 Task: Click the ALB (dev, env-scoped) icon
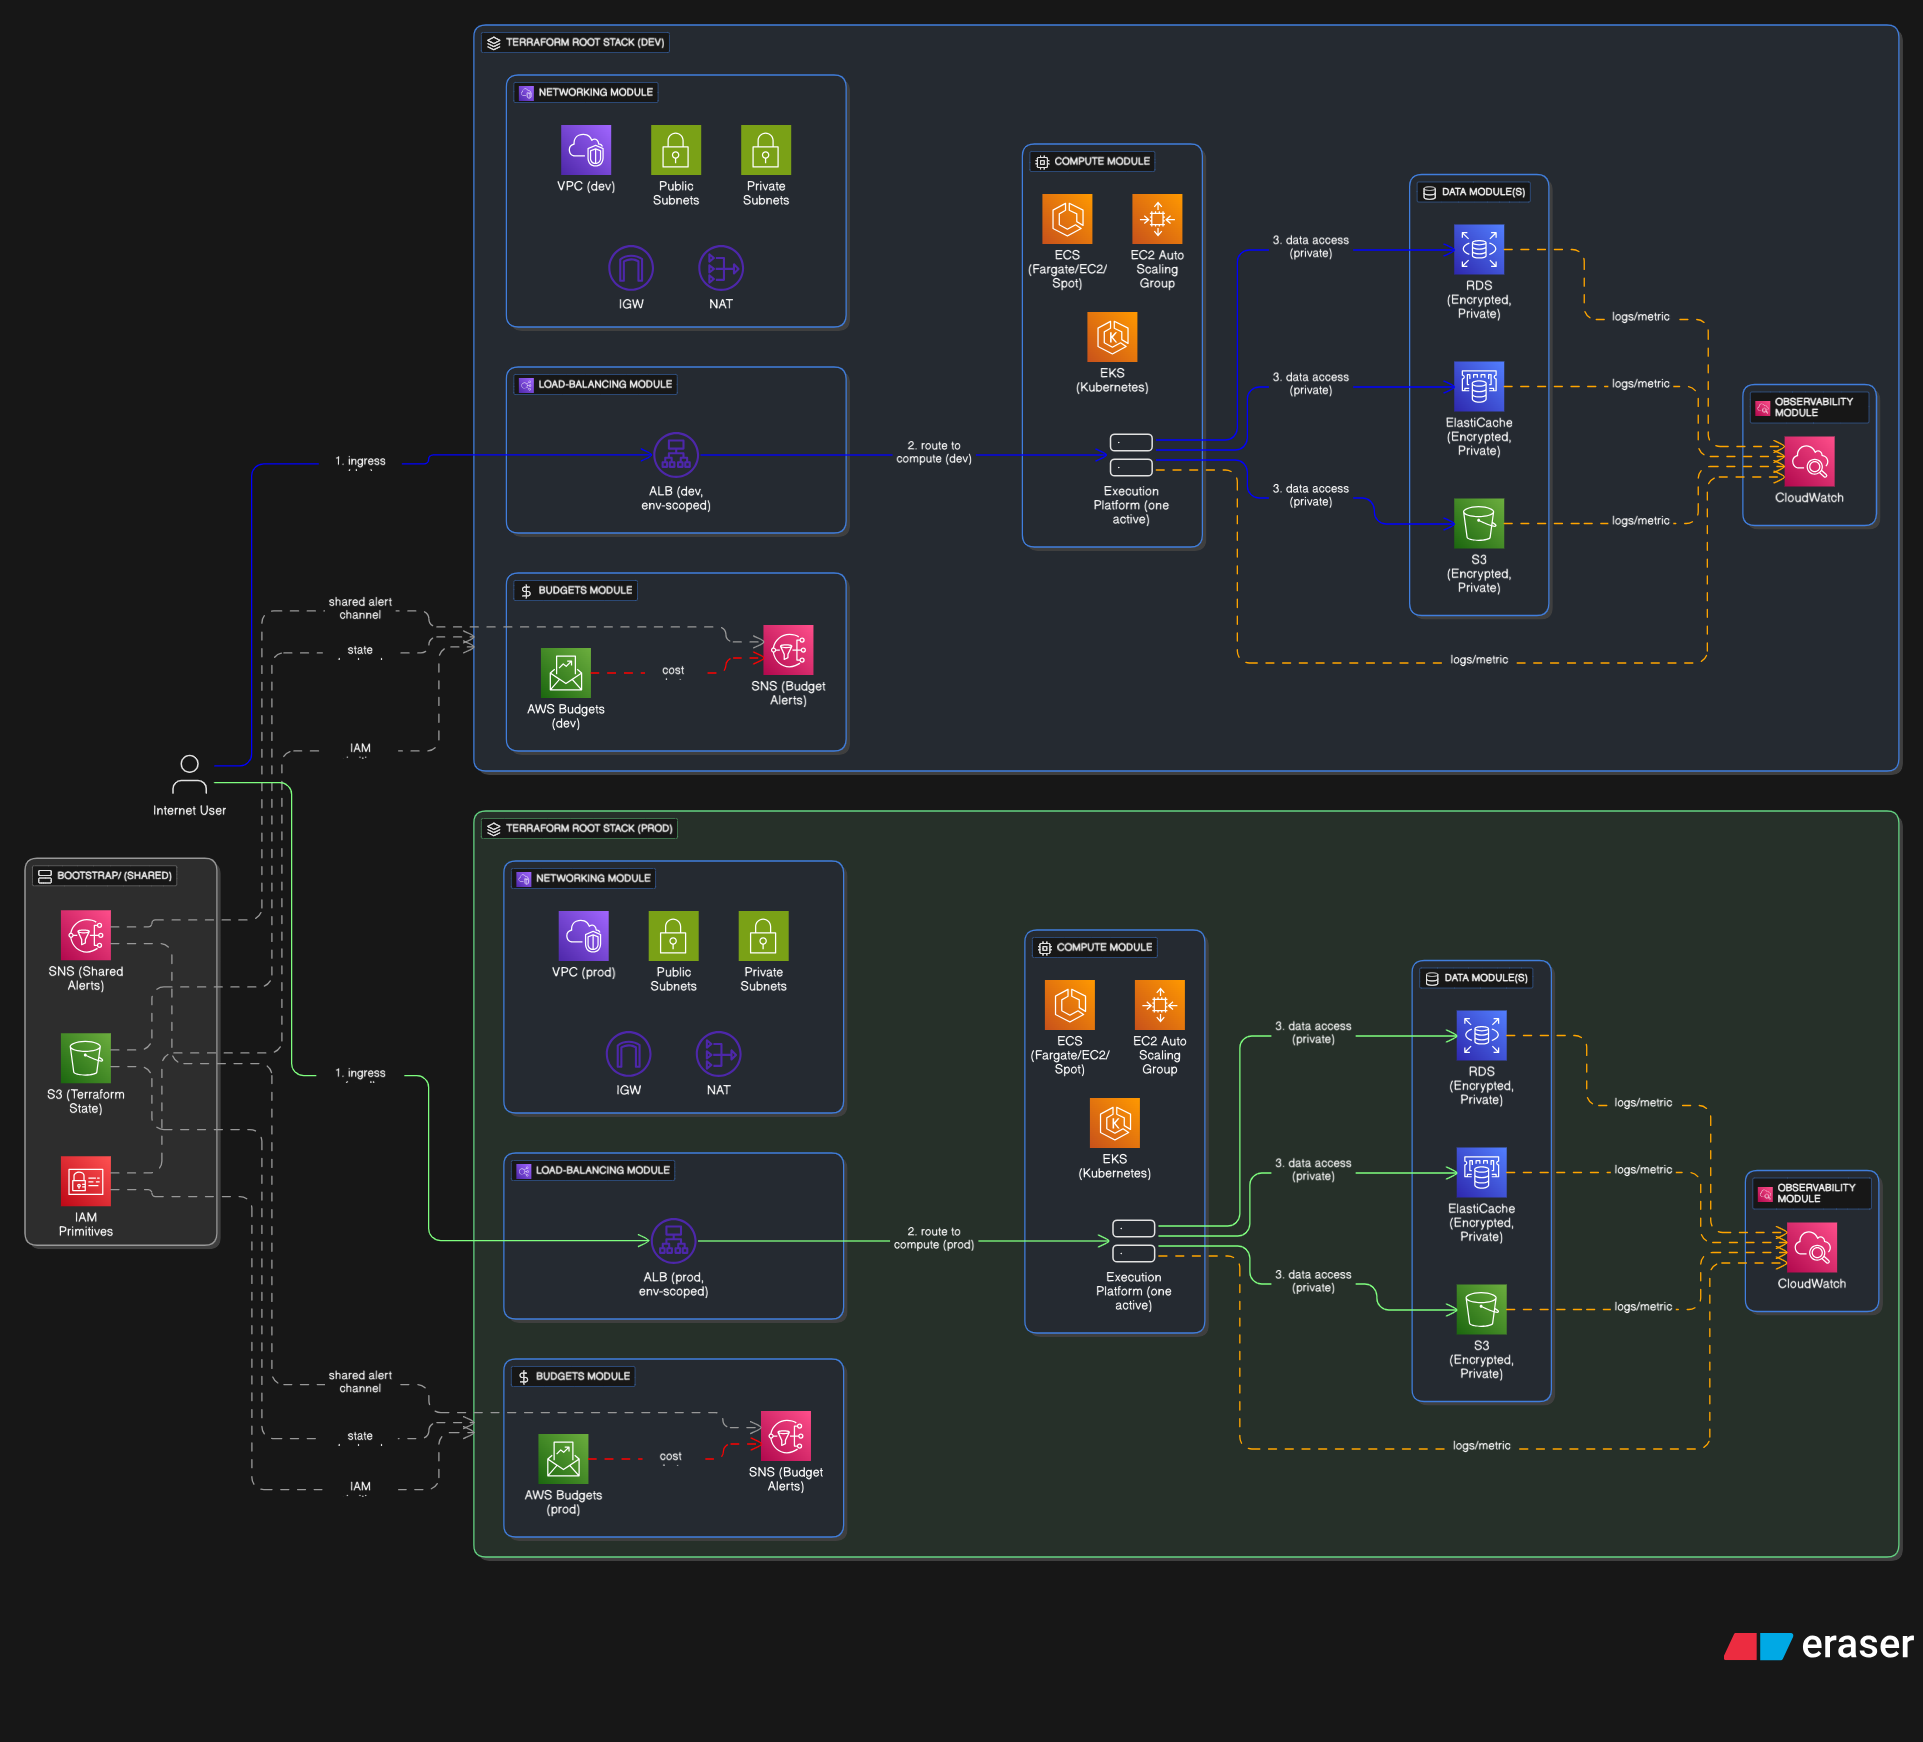676,455
